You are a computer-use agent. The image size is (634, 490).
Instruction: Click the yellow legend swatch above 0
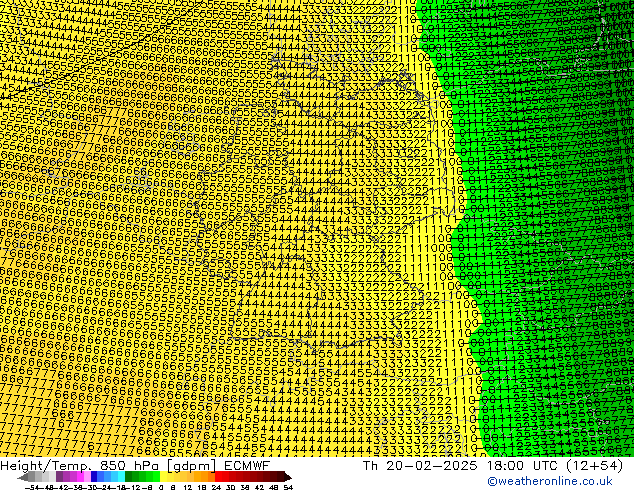pyautogui.click(x=163, y=477)
